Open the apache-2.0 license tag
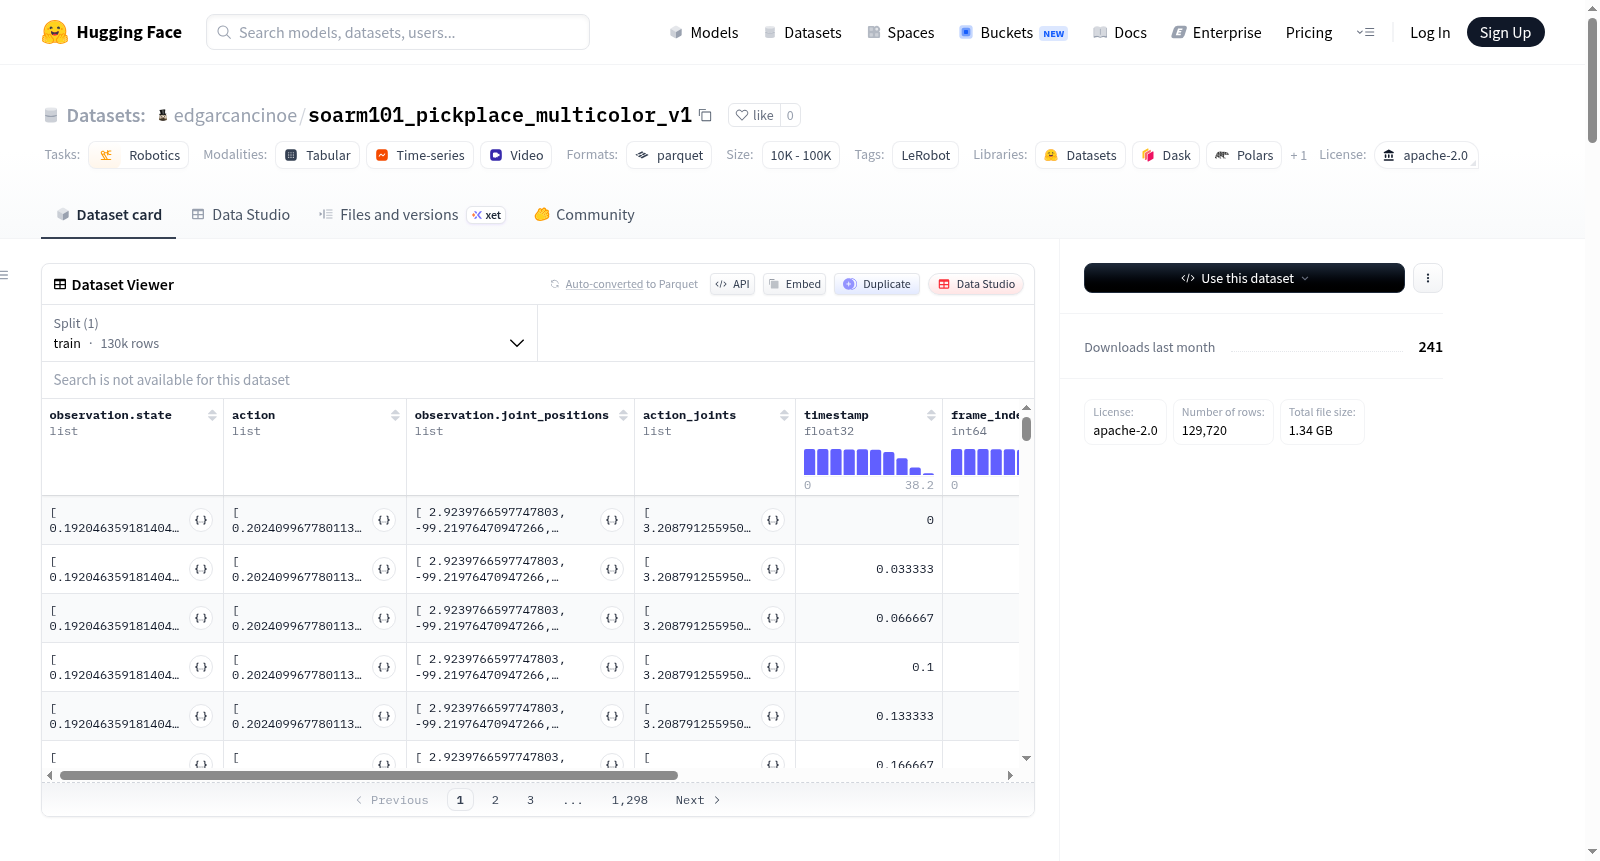This screenshot has width=1600, height=861. (x=1425, y=155)
